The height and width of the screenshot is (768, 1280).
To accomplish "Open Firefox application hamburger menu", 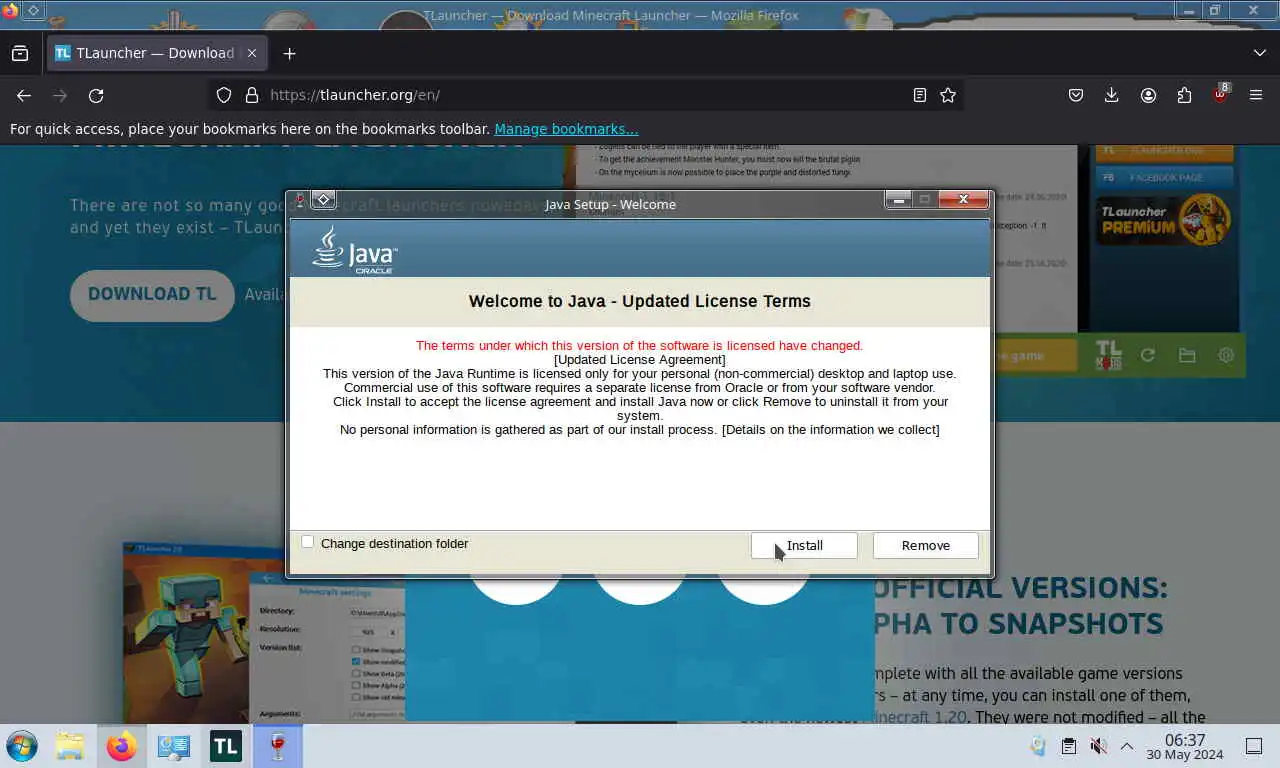I will tap(1256, 95).
